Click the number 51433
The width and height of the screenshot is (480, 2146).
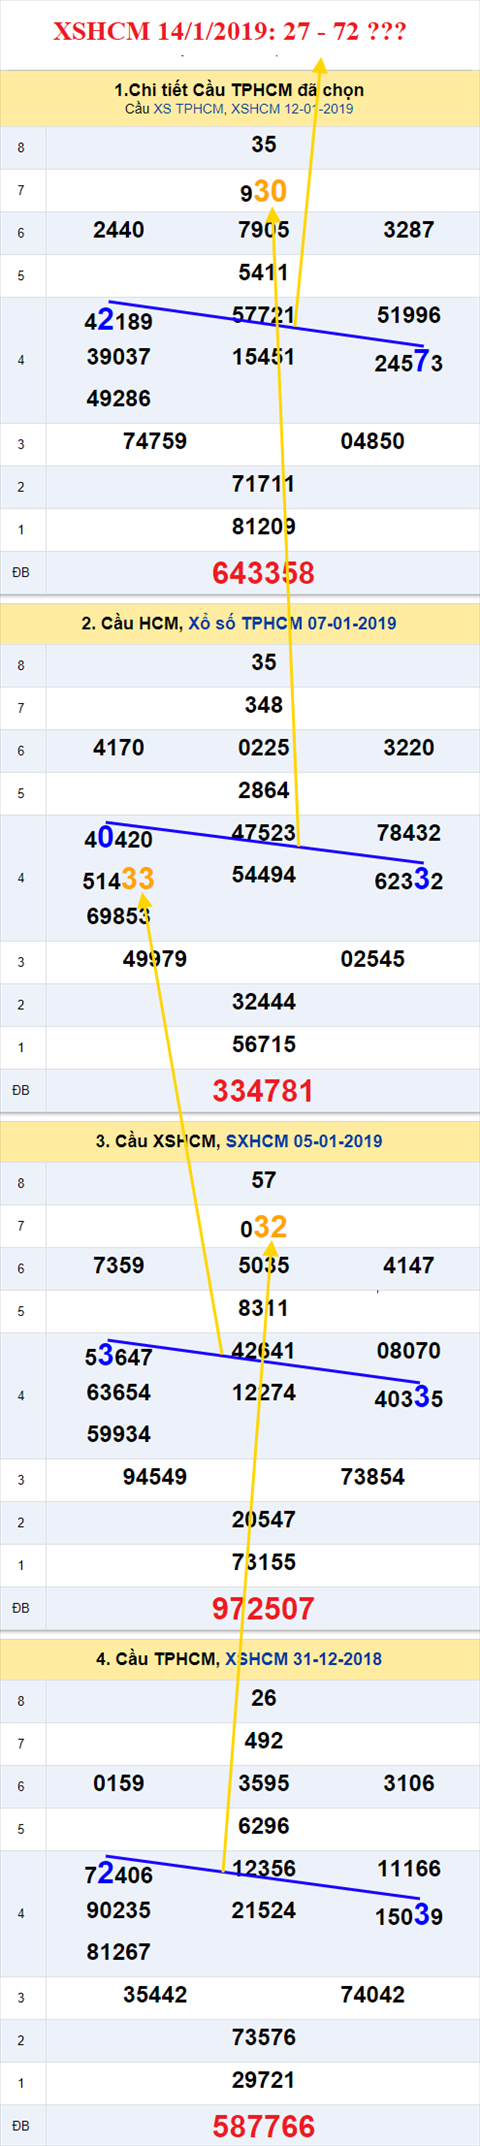point(118,880)
